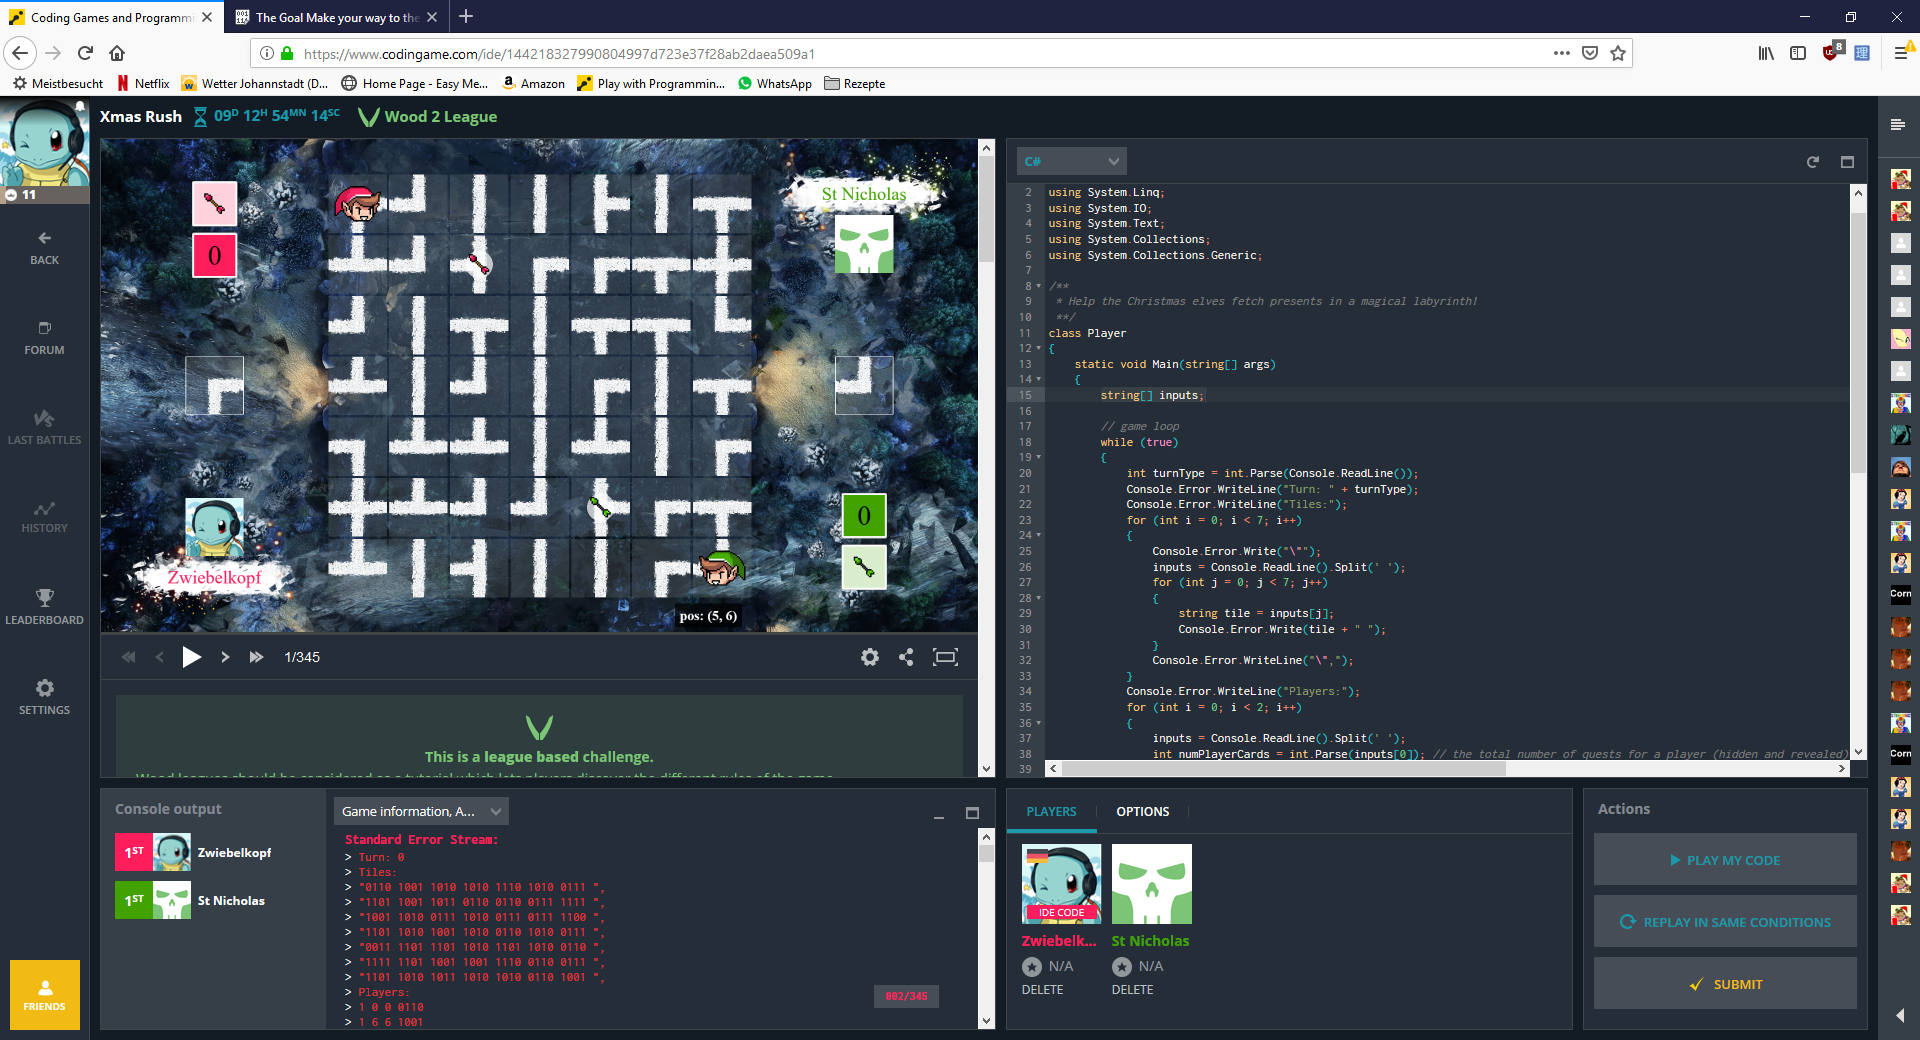Image resolution: width=1920 pixels, height=1040 pixels.
Task: Toggle fullscreen for the game viewer
Action: [945, 657]
